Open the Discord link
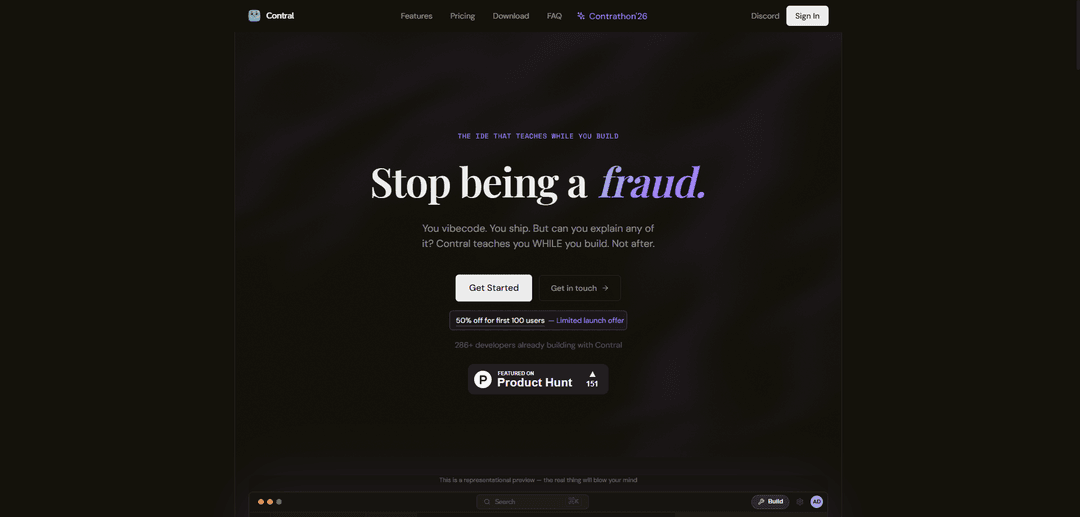Image resolution: width=1080 pixels, height=517 pixels. pyautogui.click(x=765, y=16)
